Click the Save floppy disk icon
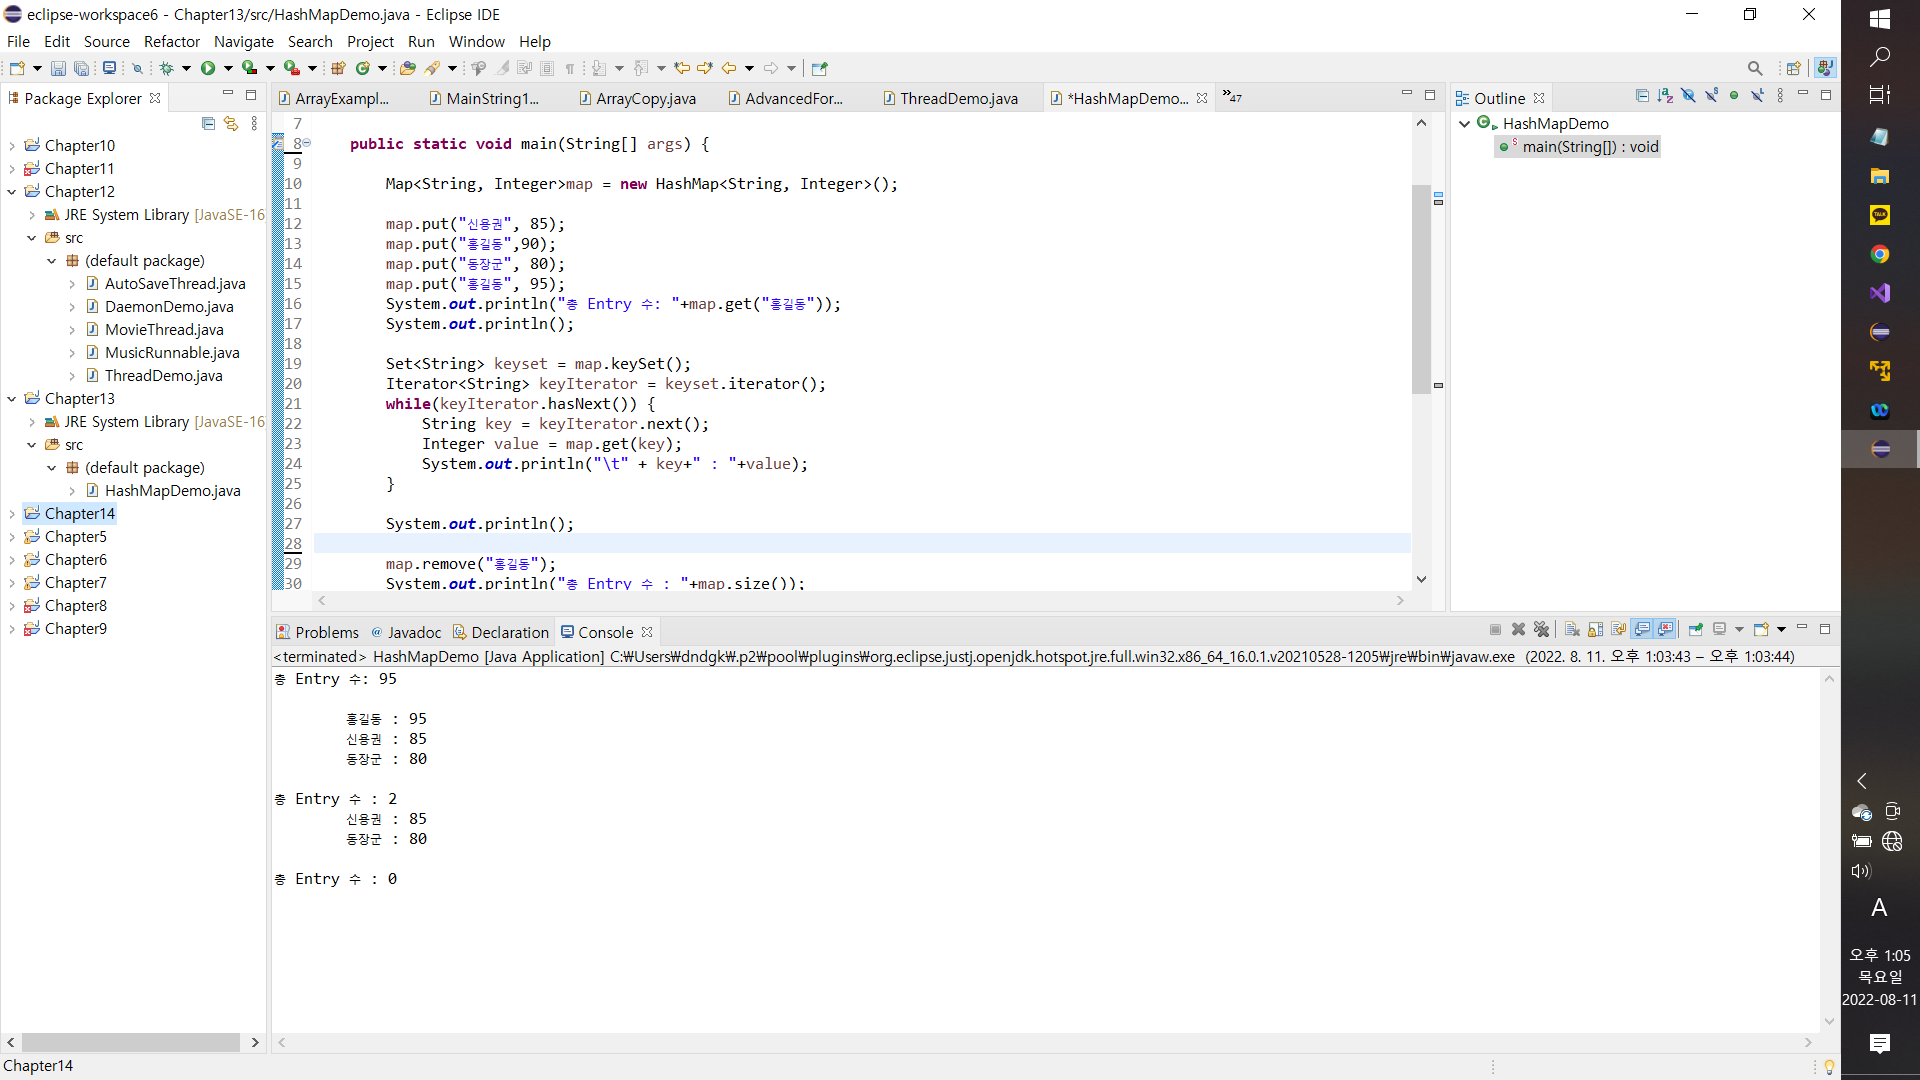Viewport: 1920px width, 1080px height. point(58,68)
